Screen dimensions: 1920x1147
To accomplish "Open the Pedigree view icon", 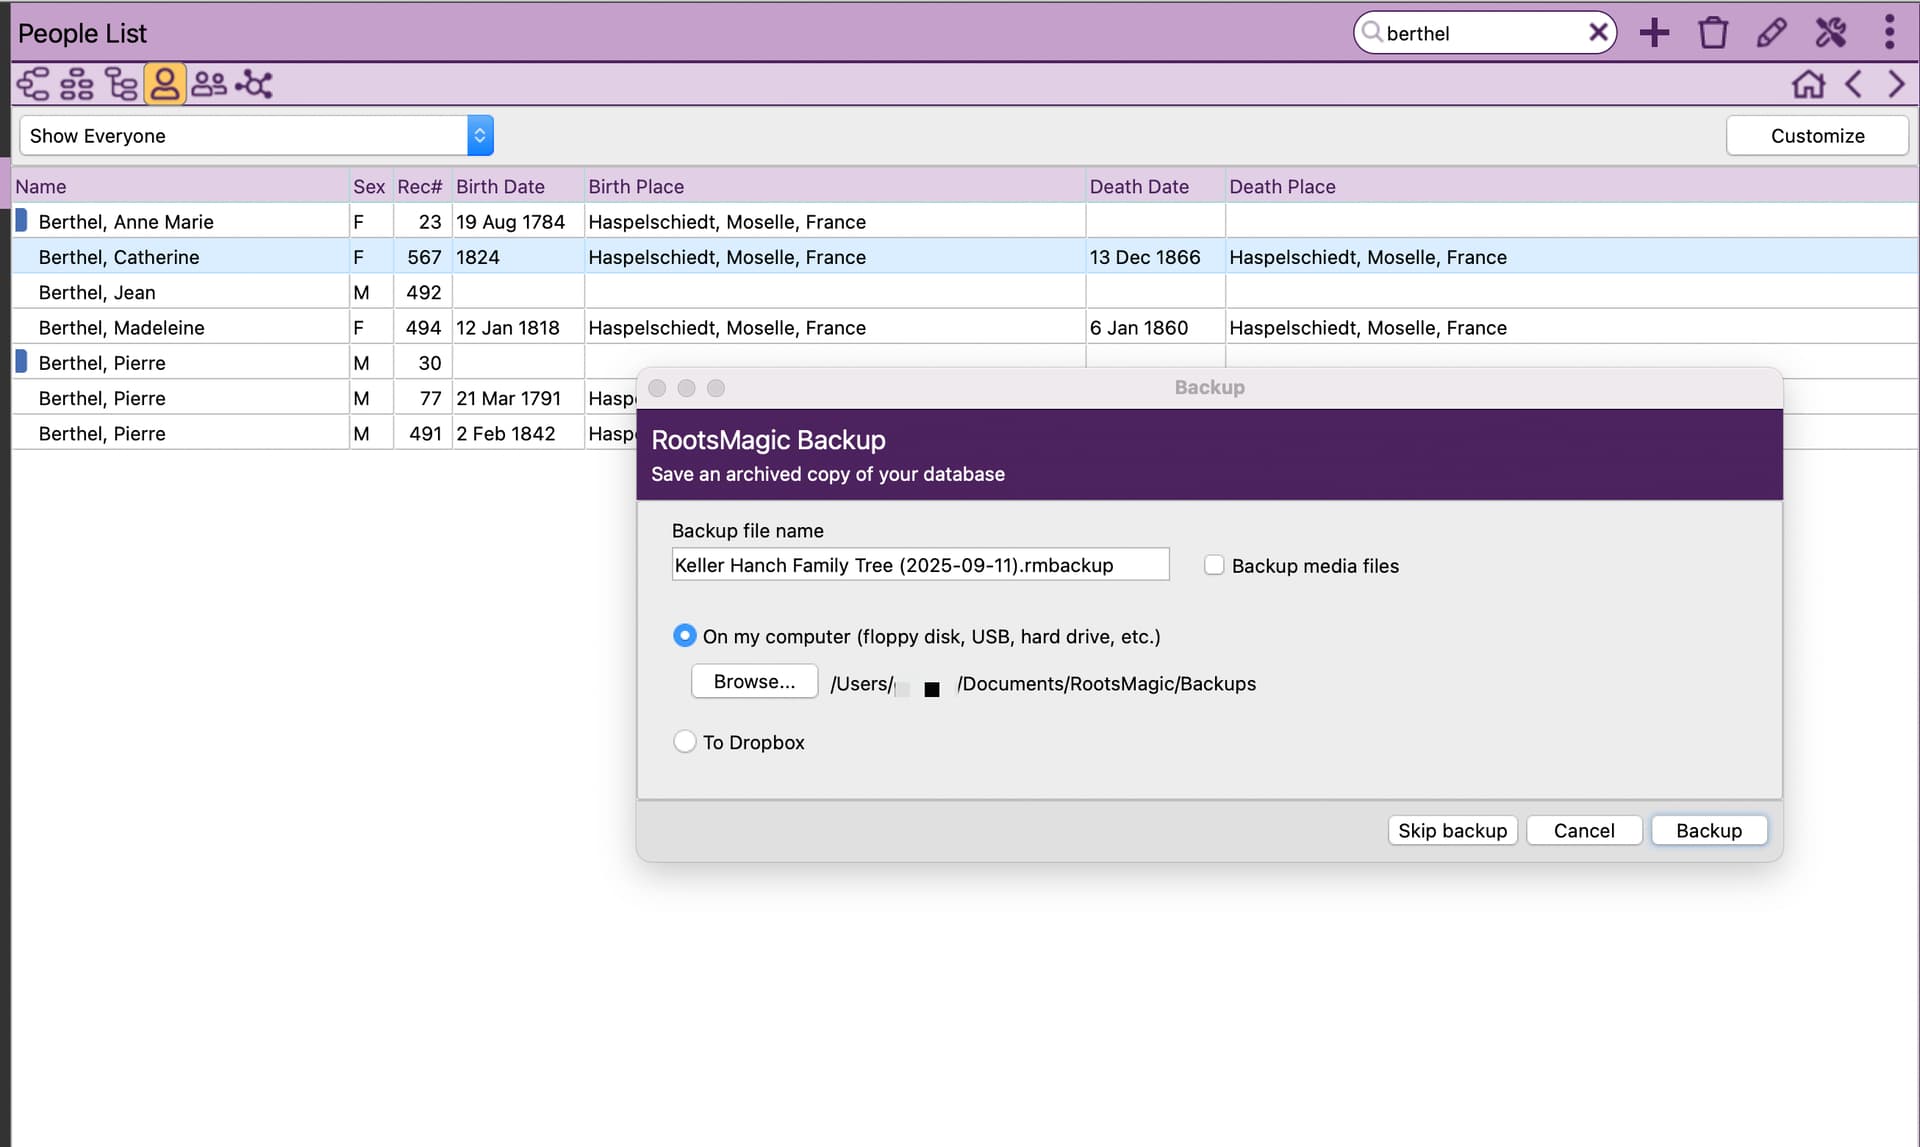I will (x=33, y=85).
